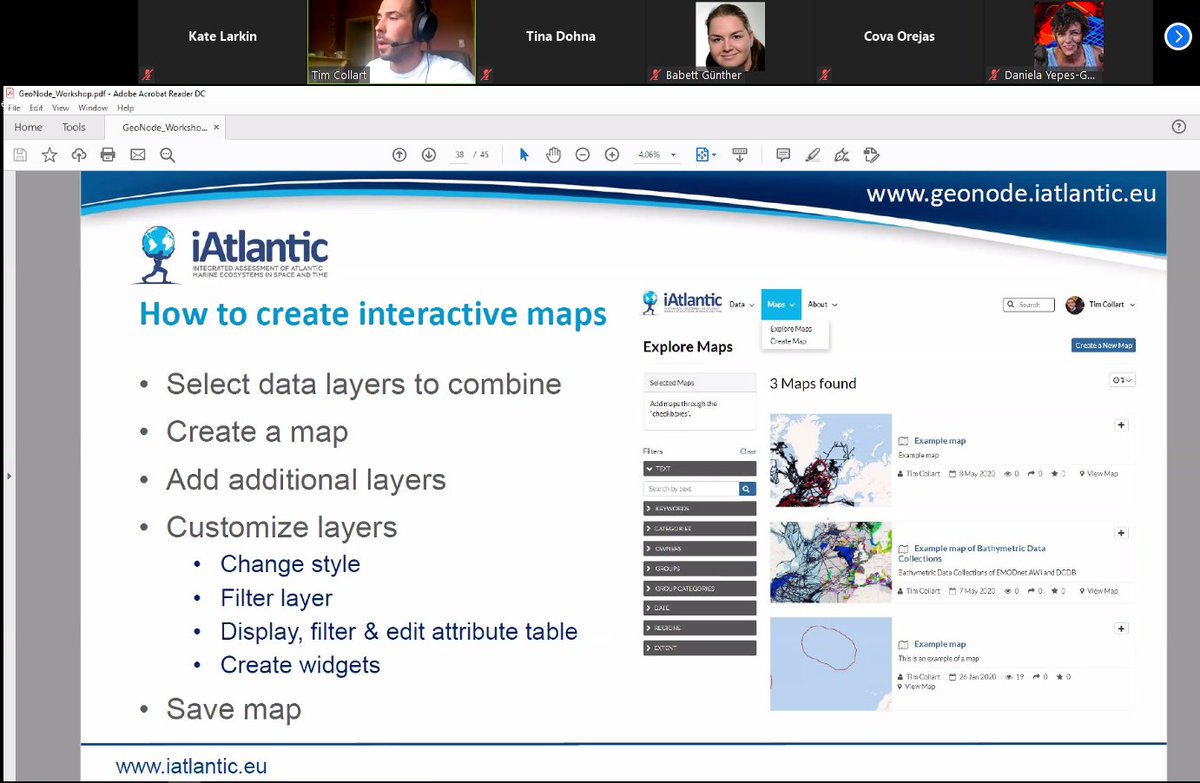Click the Clear filters link
The height and width of the screenshot is (783, 1200).
coord(747,451)
